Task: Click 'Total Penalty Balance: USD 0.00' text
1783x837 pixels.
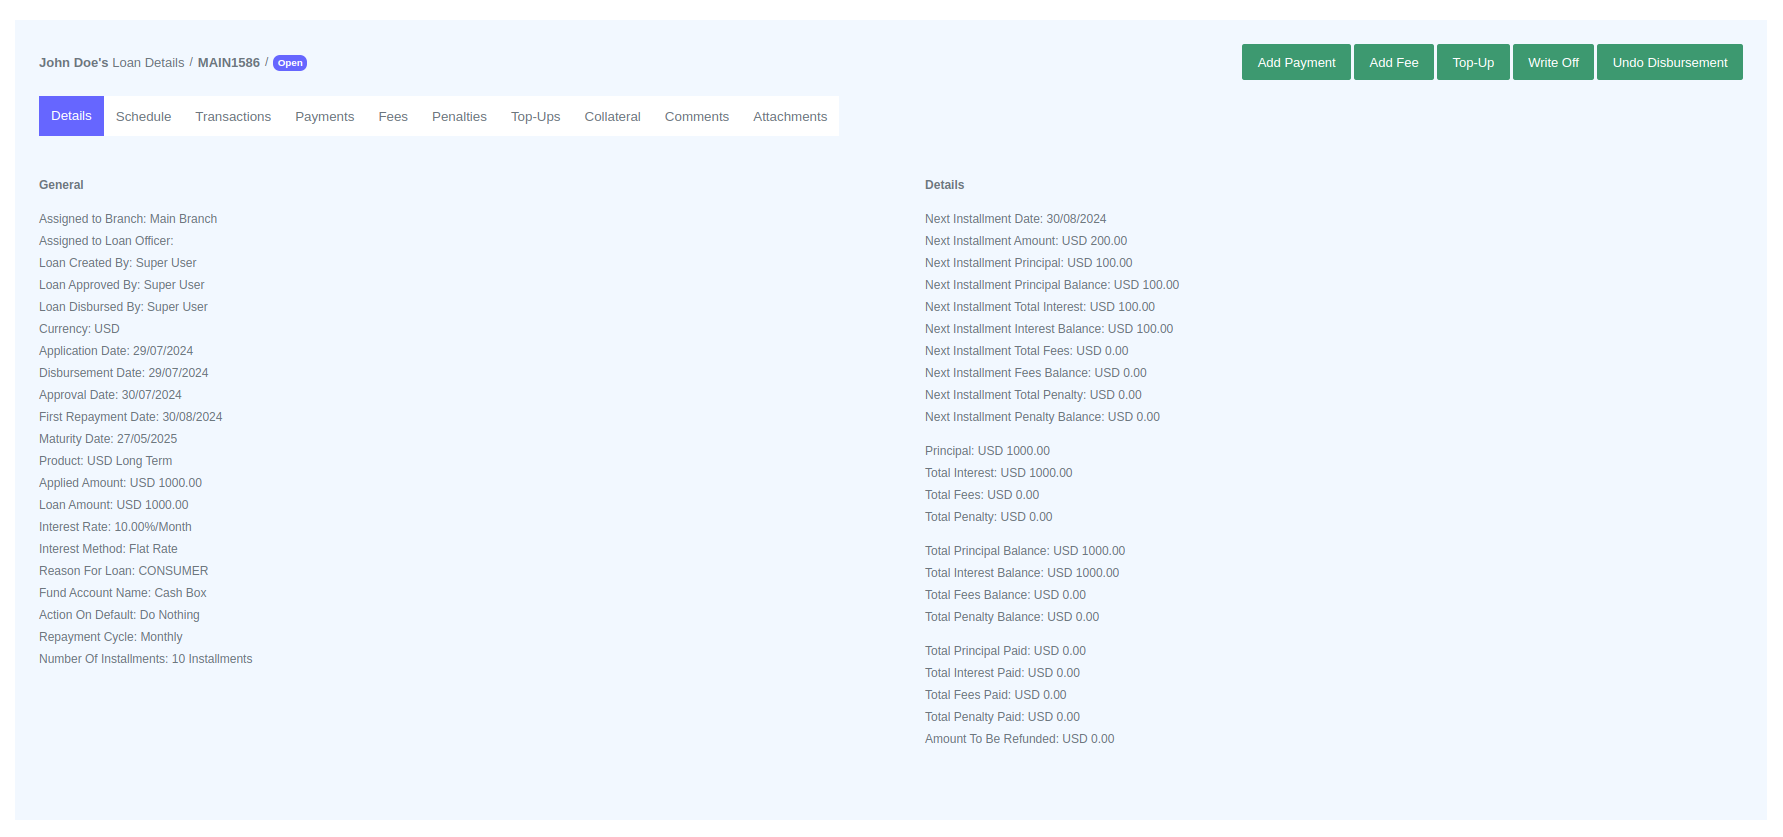Action: 1012,617
